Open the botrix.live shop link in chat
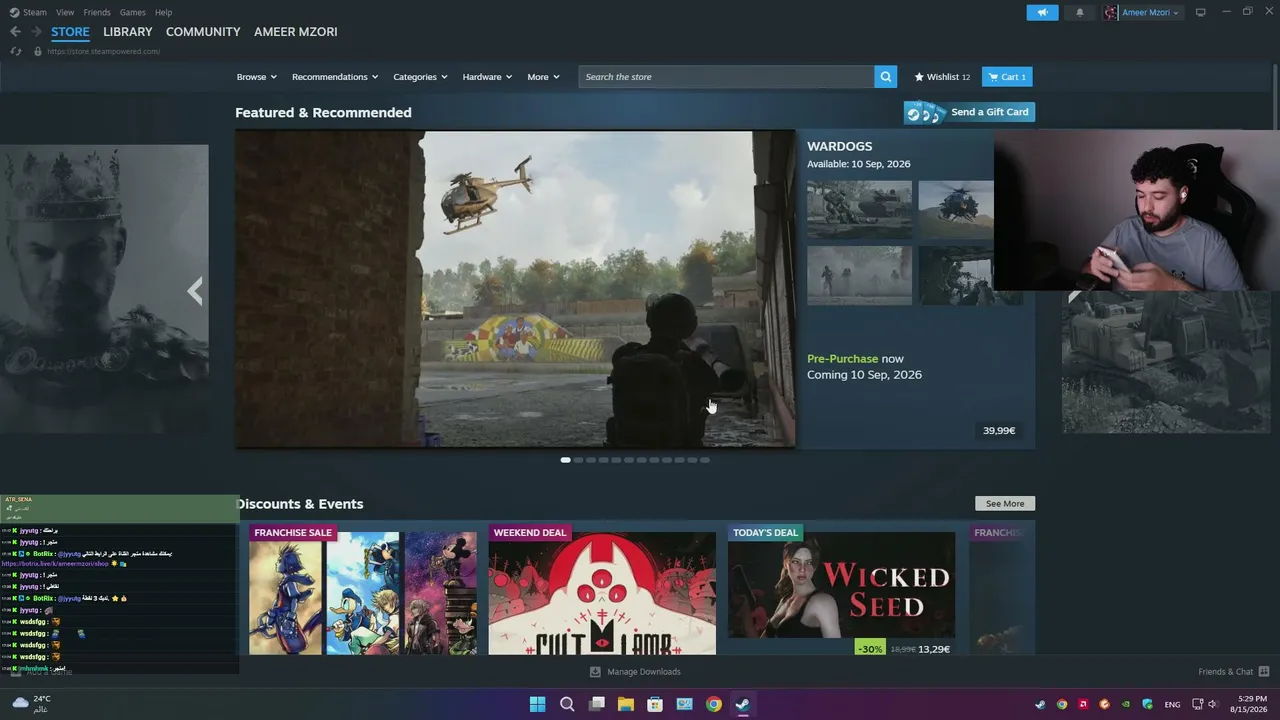Image resolution: width=1280 pixels, height=720 pixels. coord(55,564)
